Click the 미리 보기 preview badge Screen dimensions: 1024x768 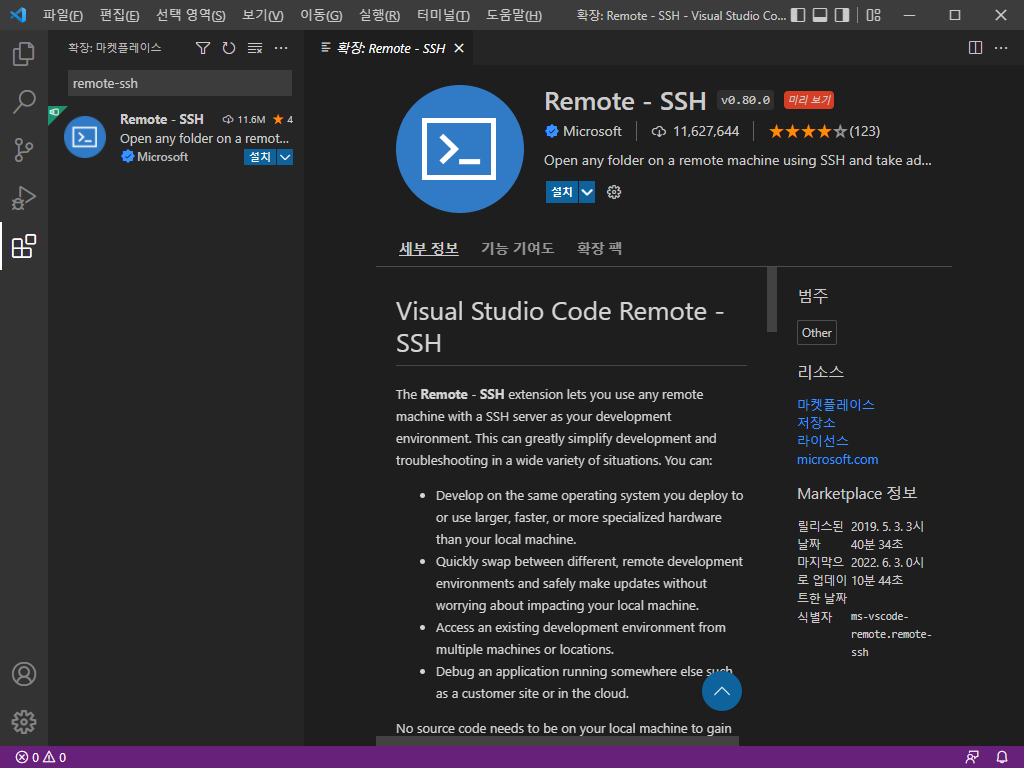[x=808, y=100]
